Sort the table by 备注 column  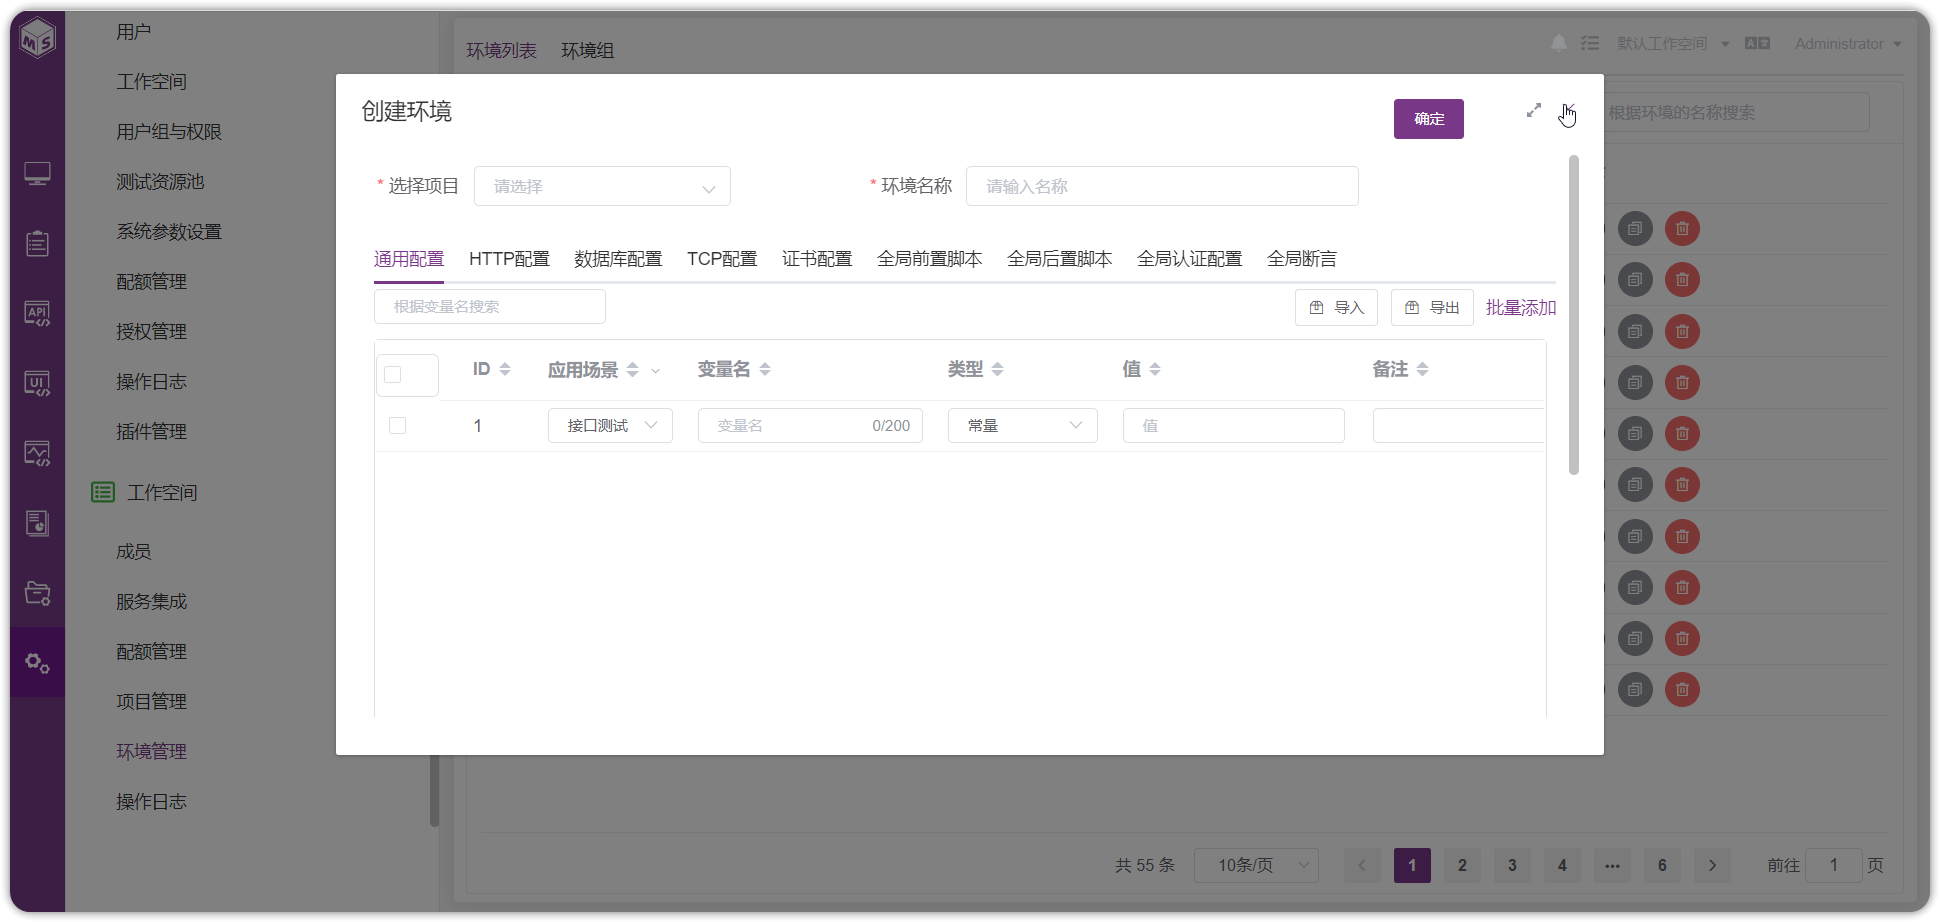click(x=1422, y=369)
